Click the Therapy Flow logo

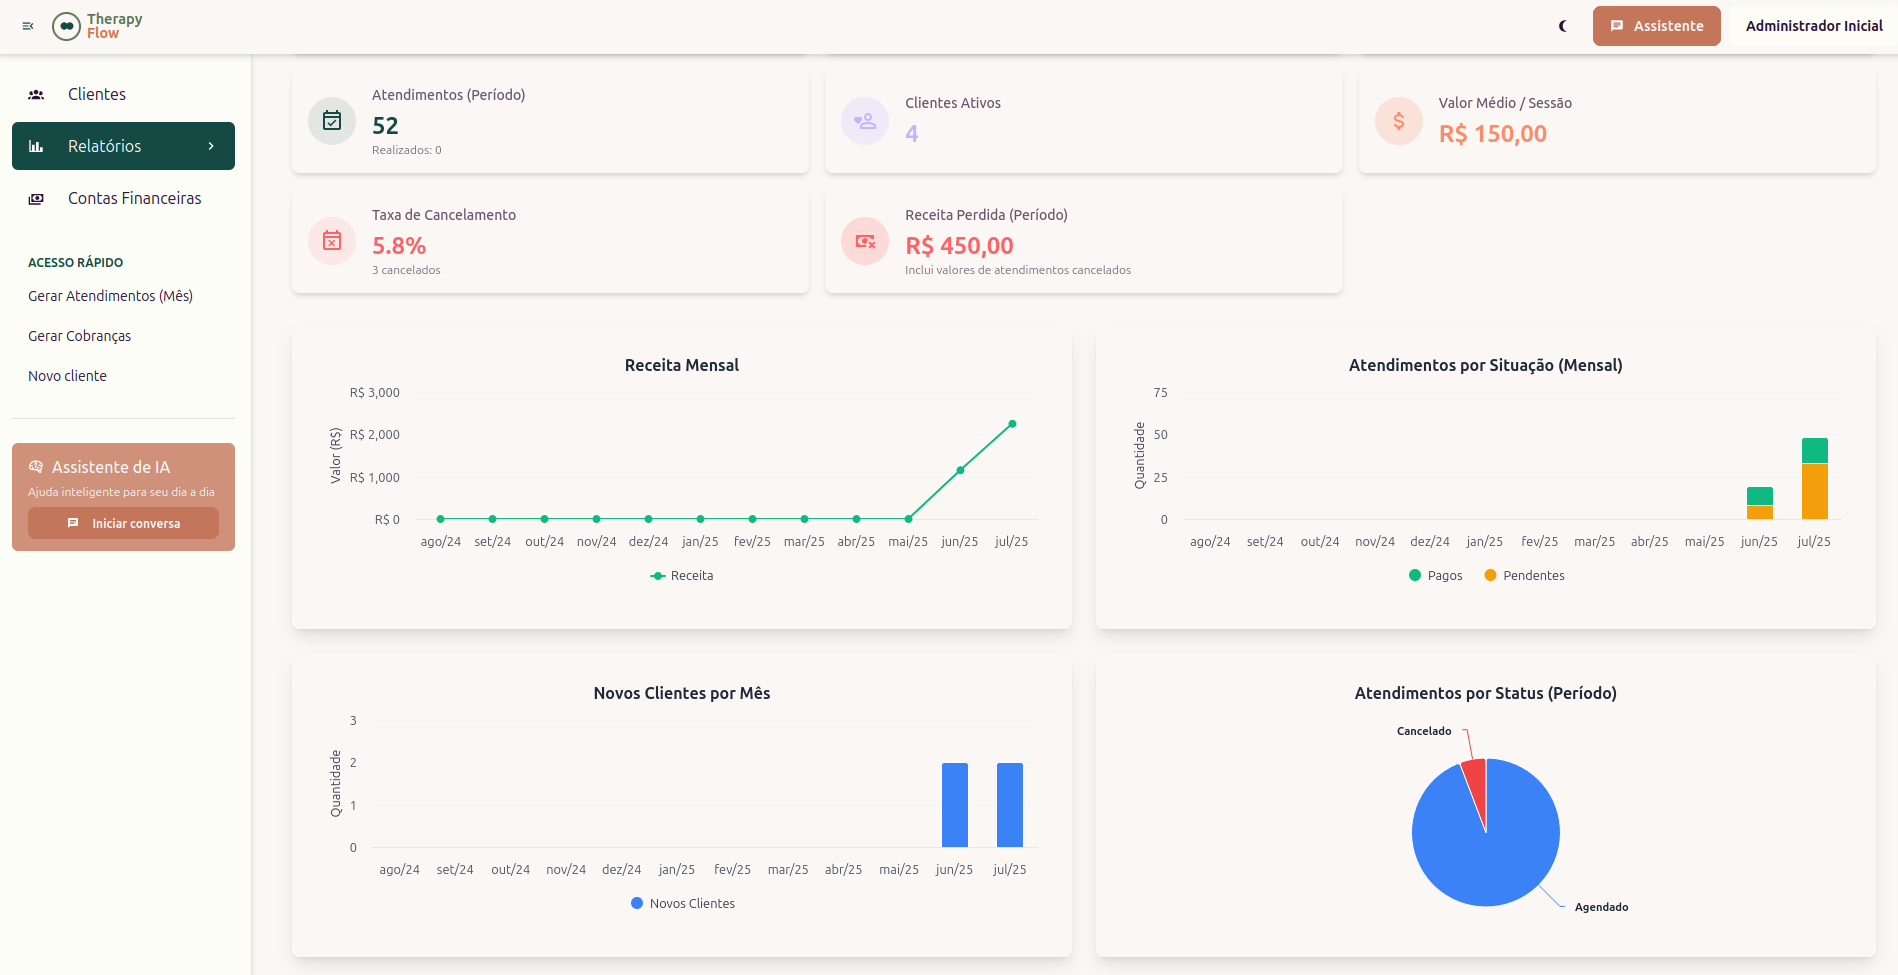tap(98, 26)
